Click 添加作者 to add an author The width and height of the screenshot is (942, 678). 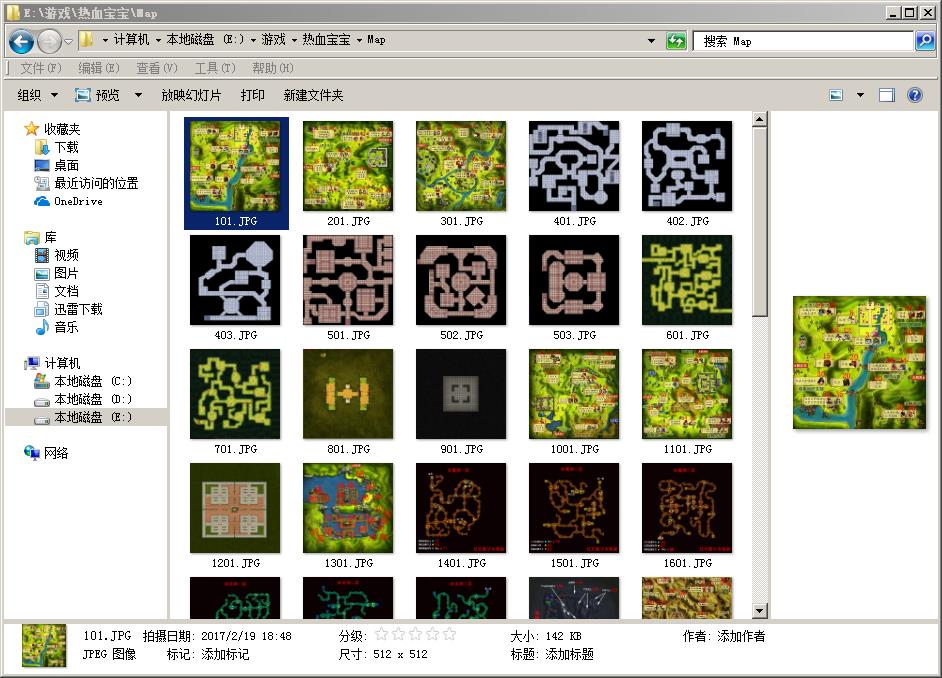tap(741, 636)
